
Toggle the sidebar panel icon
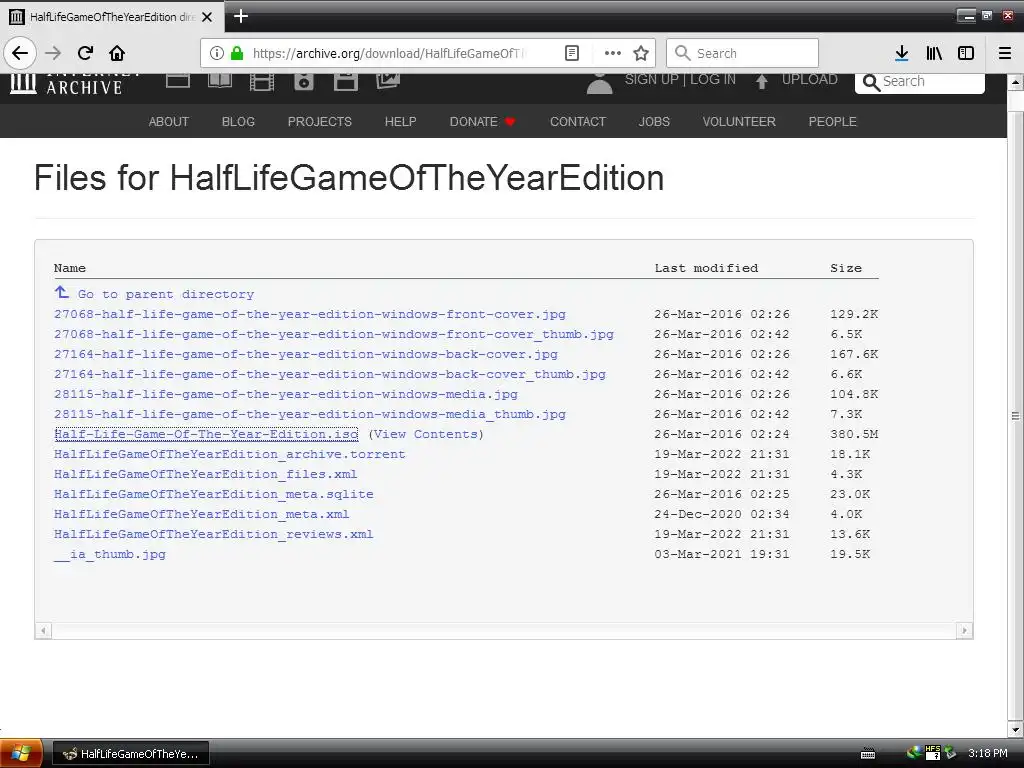point(966,53)
